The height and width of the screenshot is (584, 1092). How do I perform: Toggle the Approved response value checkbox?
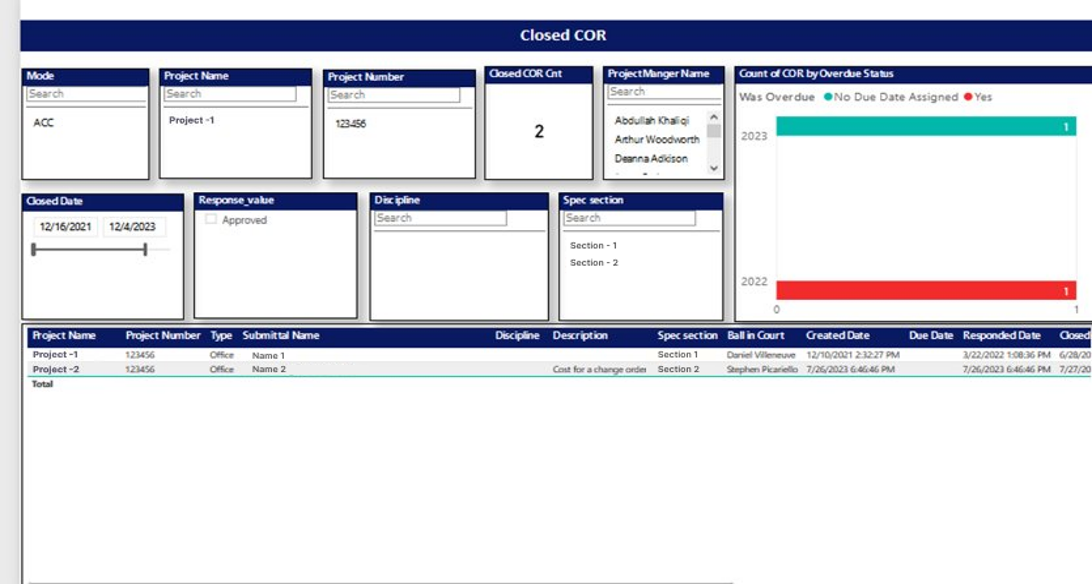(x=211, y=220)
